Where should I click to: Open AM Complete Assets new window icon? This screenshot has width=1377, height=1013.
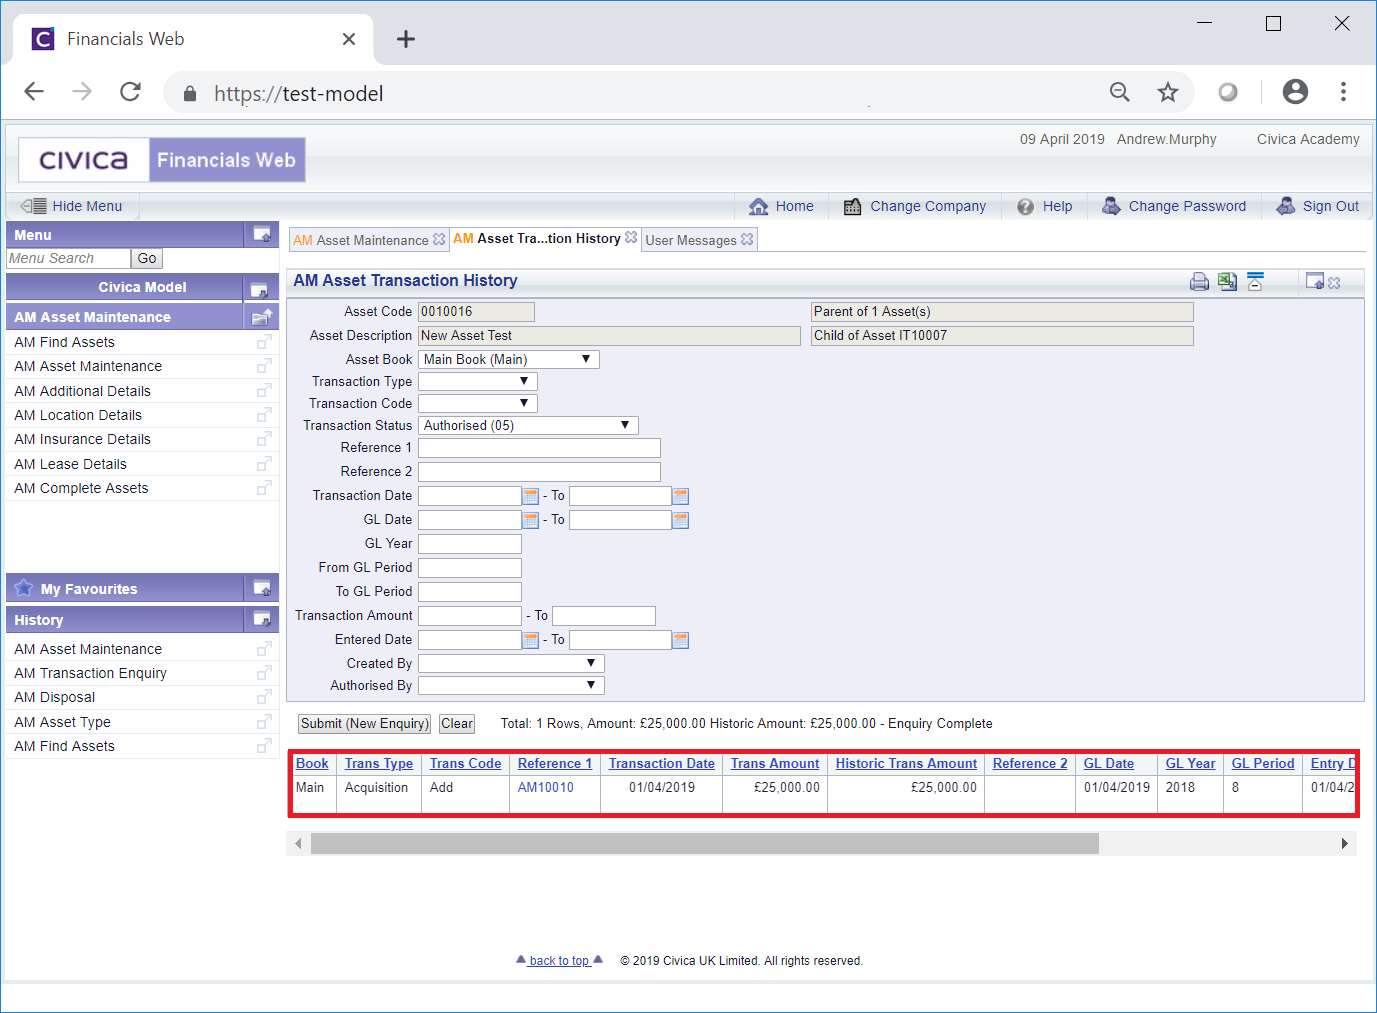point(264,488)
